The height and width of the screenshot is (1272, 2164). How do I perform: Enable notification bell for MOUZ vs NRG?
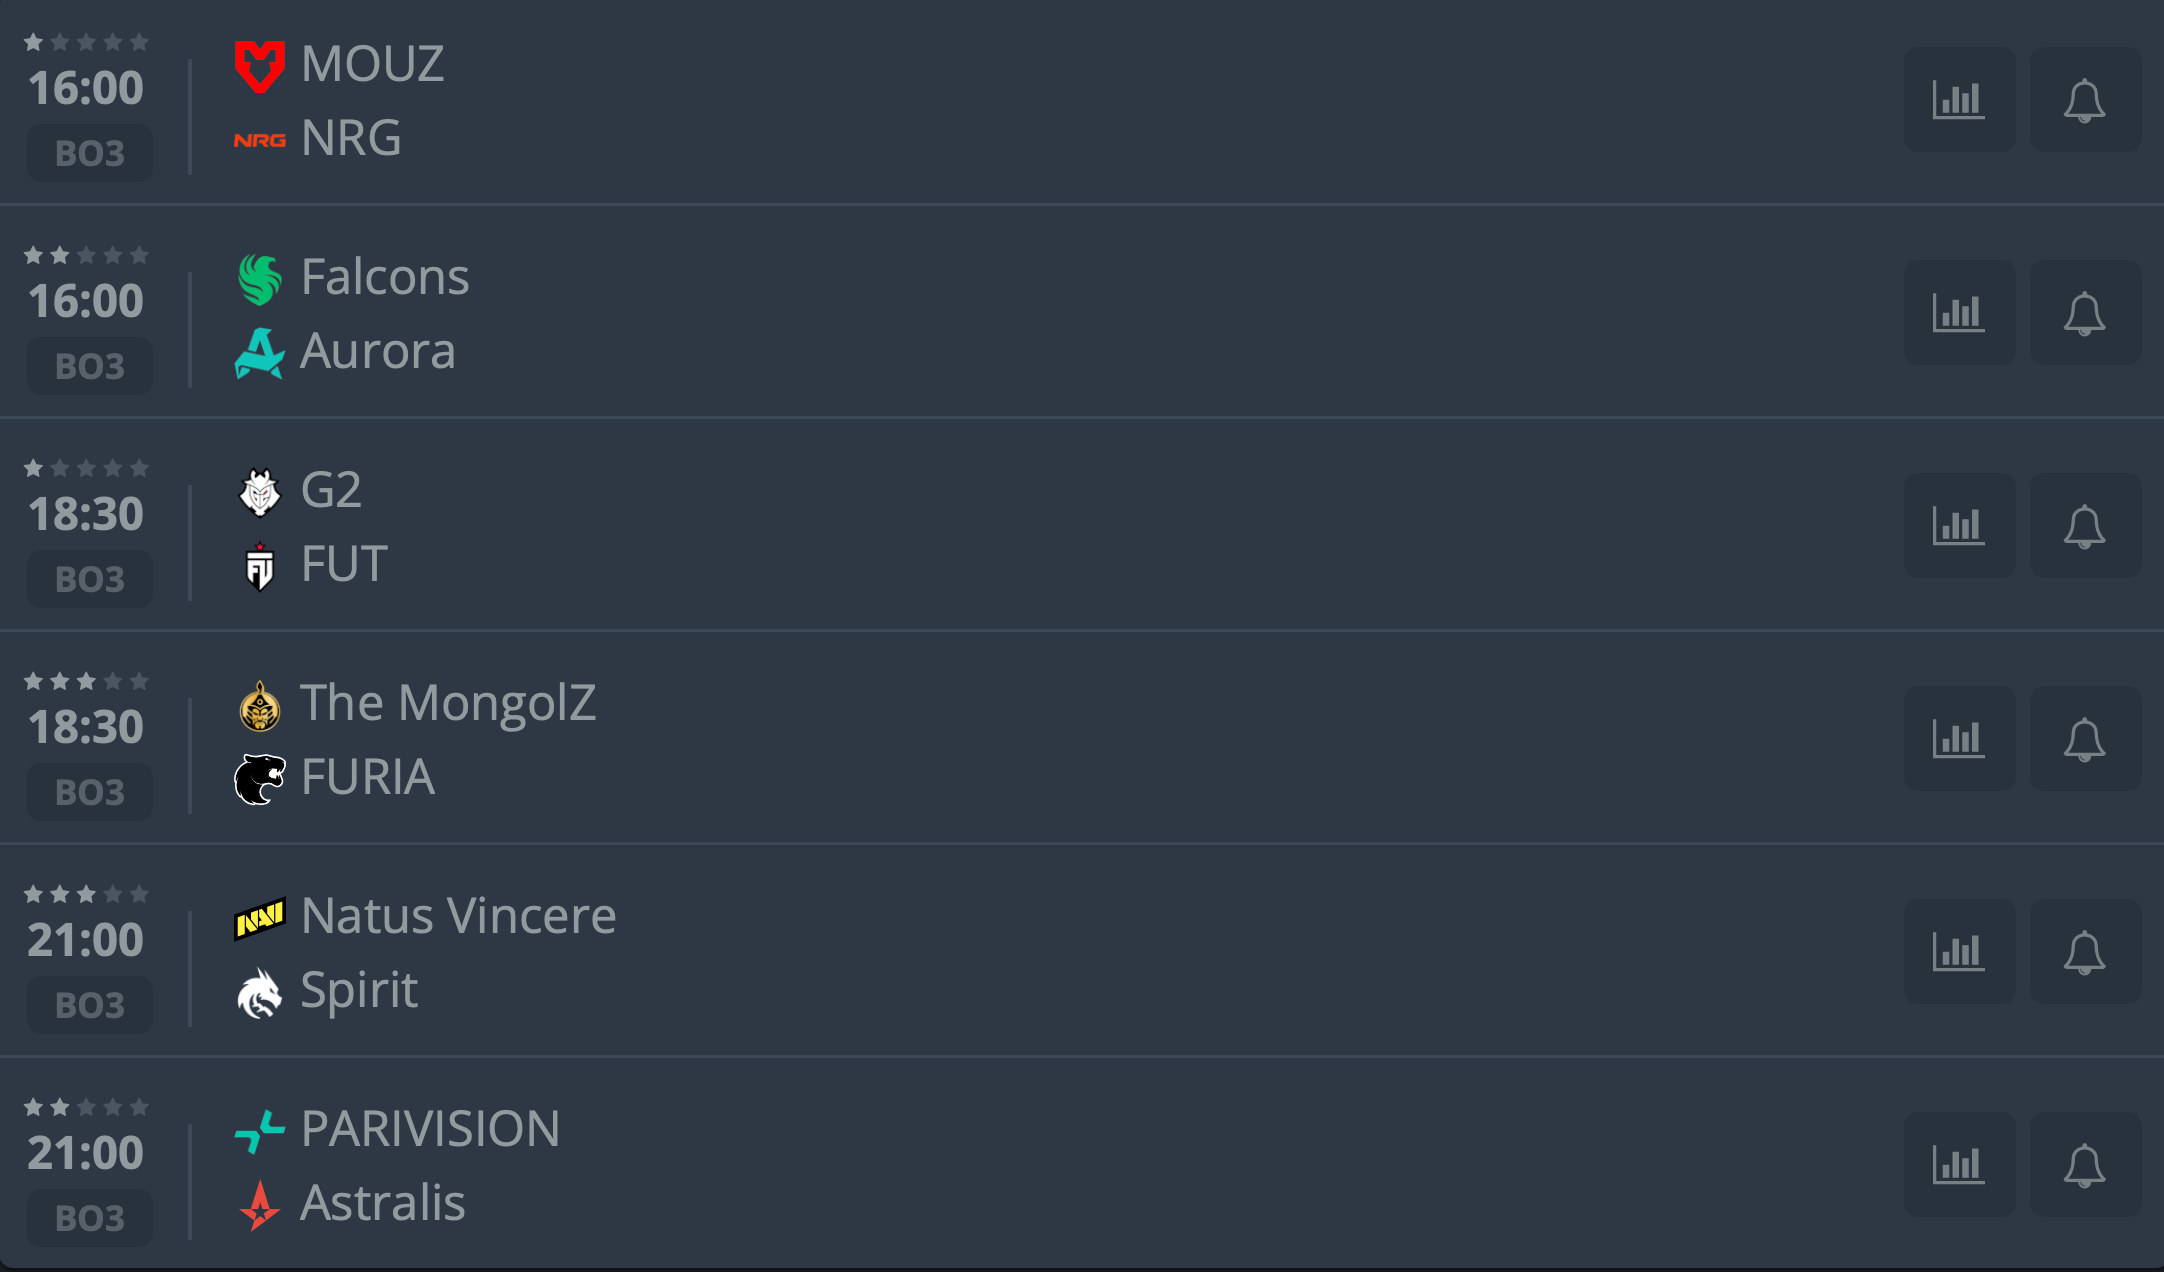(x=2085, y=100)
